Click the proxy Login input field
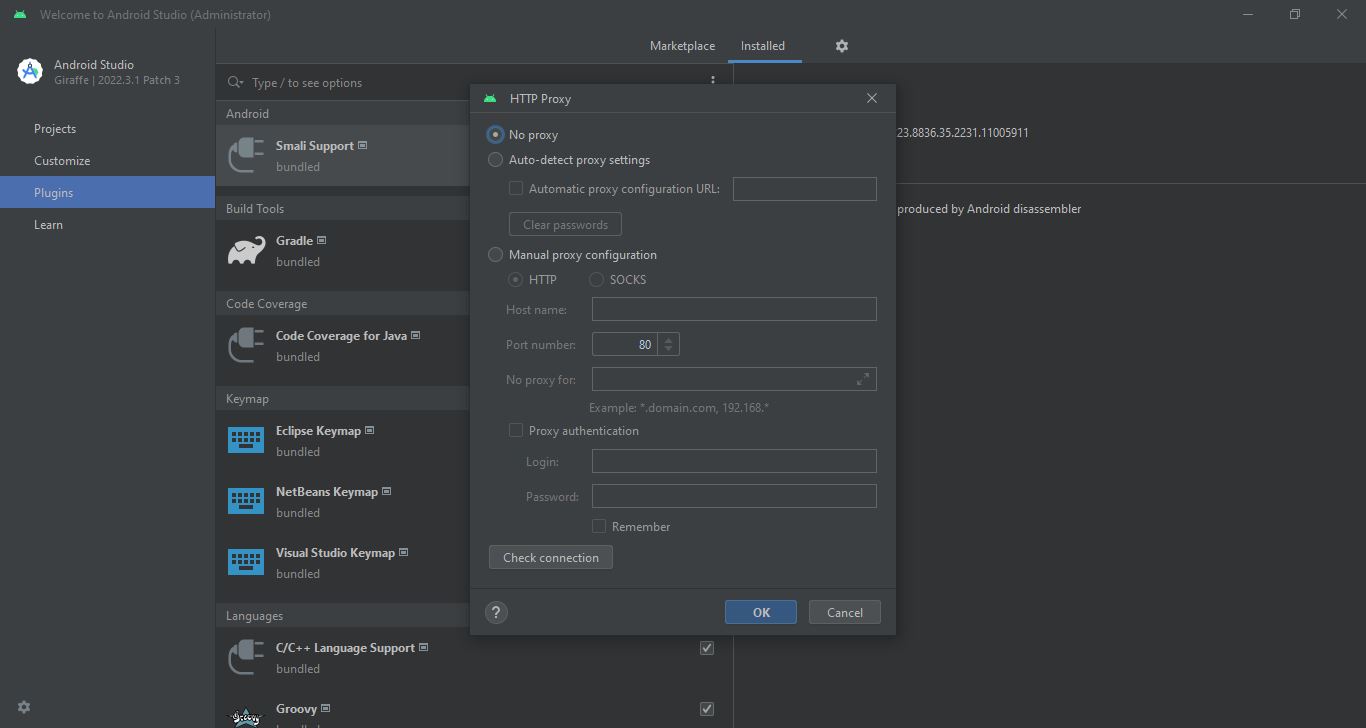The image size is (1366, 728). pyautogui.click(x=734, y=461)
